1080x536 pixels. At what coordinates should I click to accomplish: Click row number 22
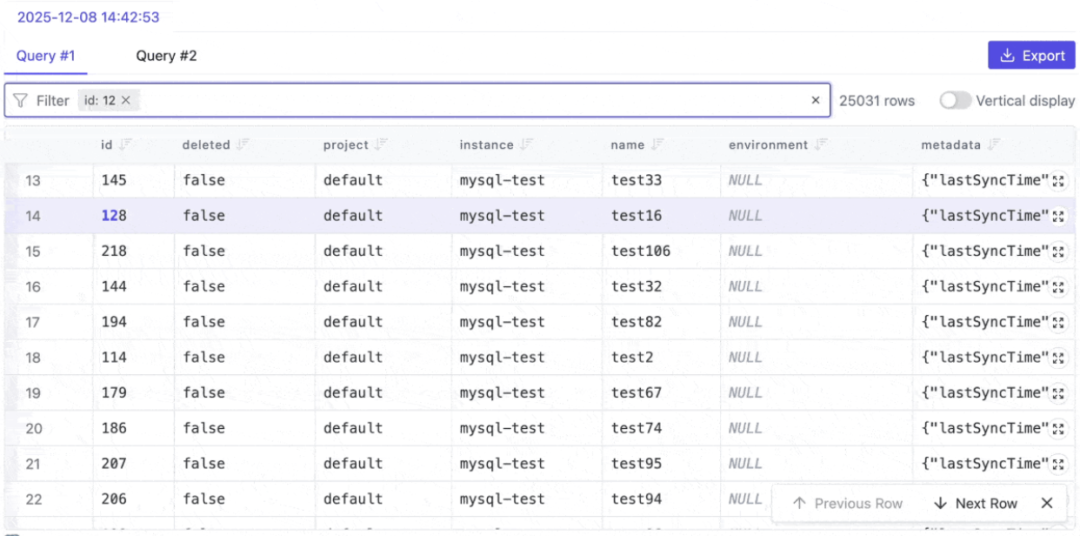click(x=34, y=499)
